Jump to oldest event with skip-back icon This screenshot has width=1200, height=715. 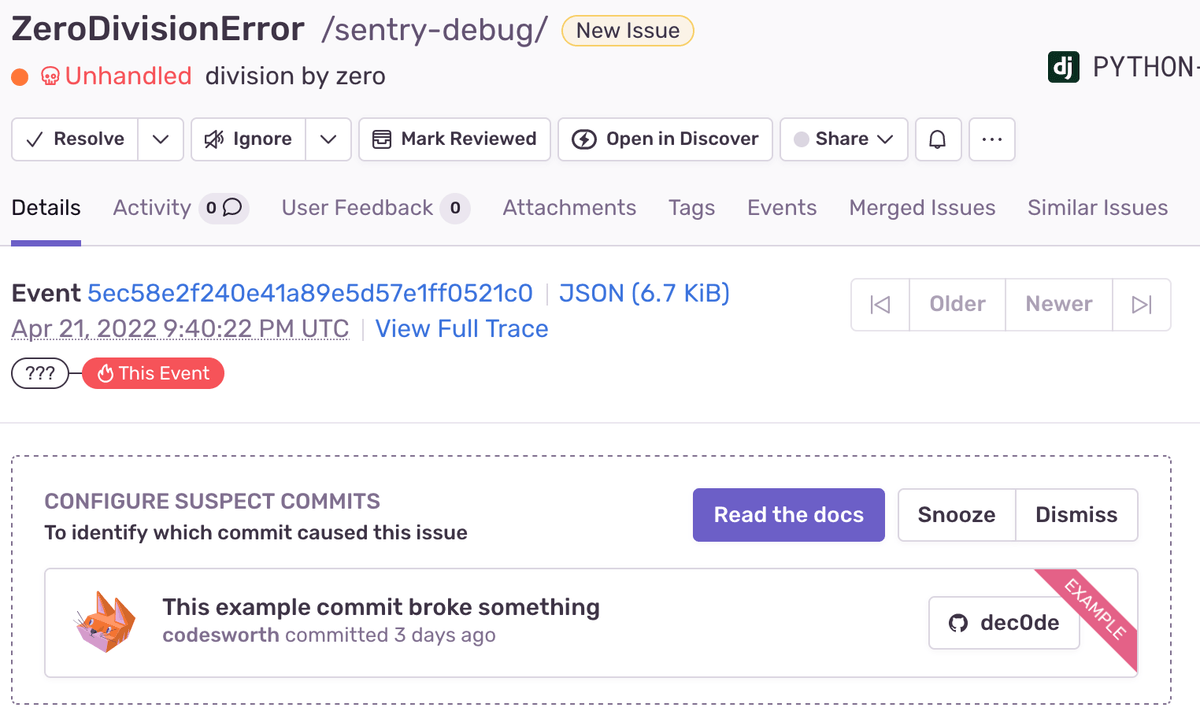click(880, 304)
